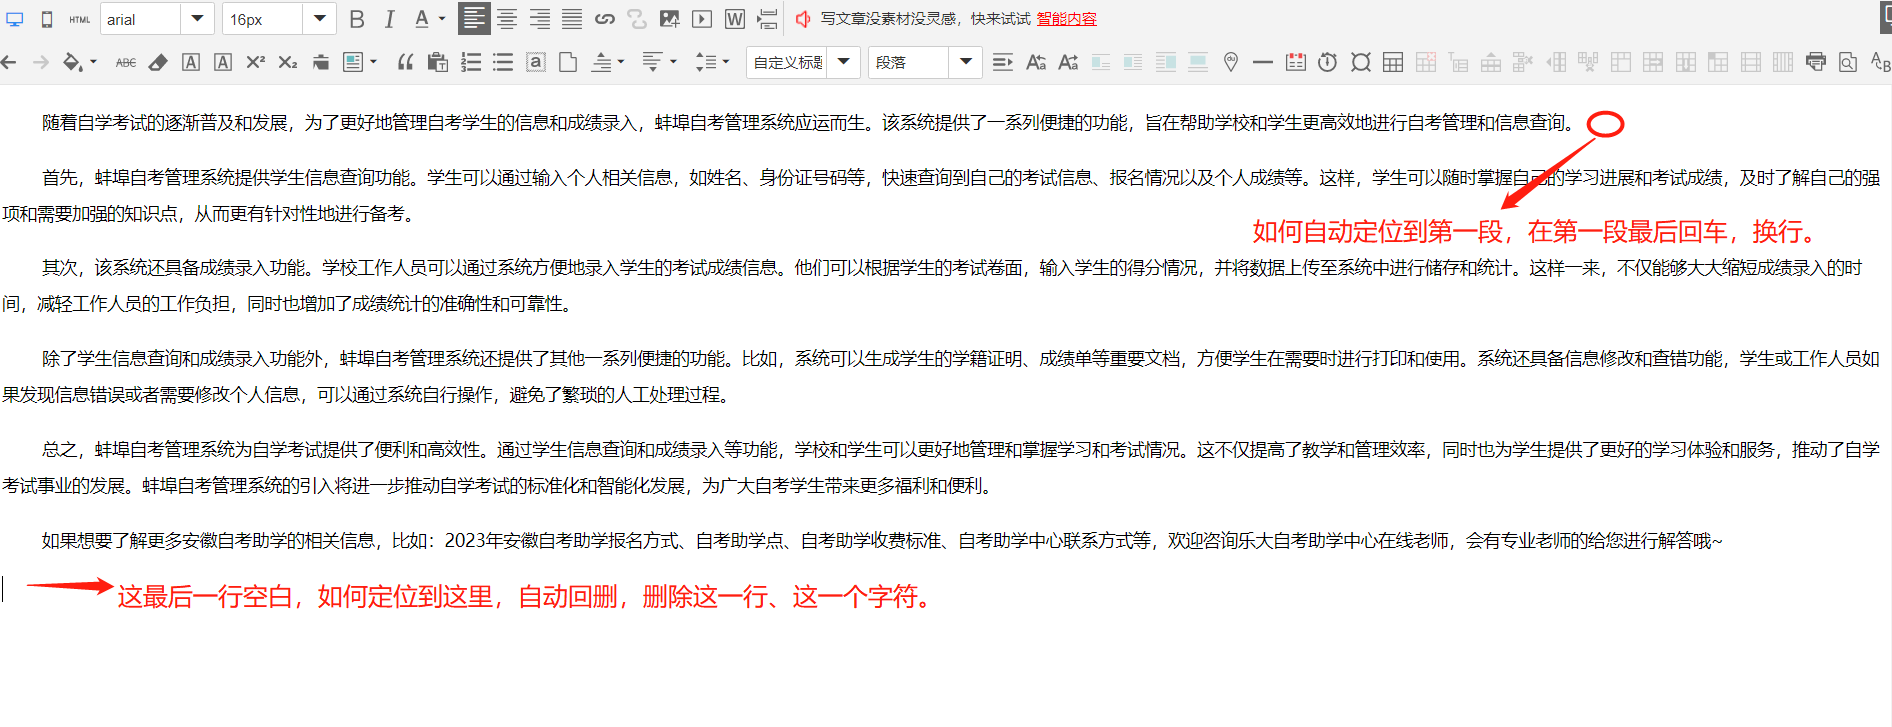1892x727 pixels.
Task: Open the arial font family dropdown
Action: (x=197, y=19)
